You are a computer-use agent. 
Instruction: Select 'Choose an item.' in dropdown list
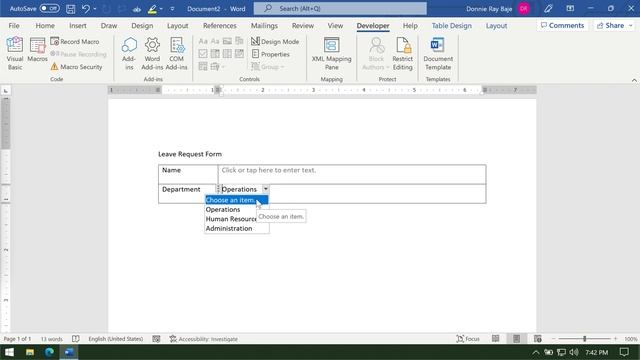pyautogui.click(x=236, y=200)
